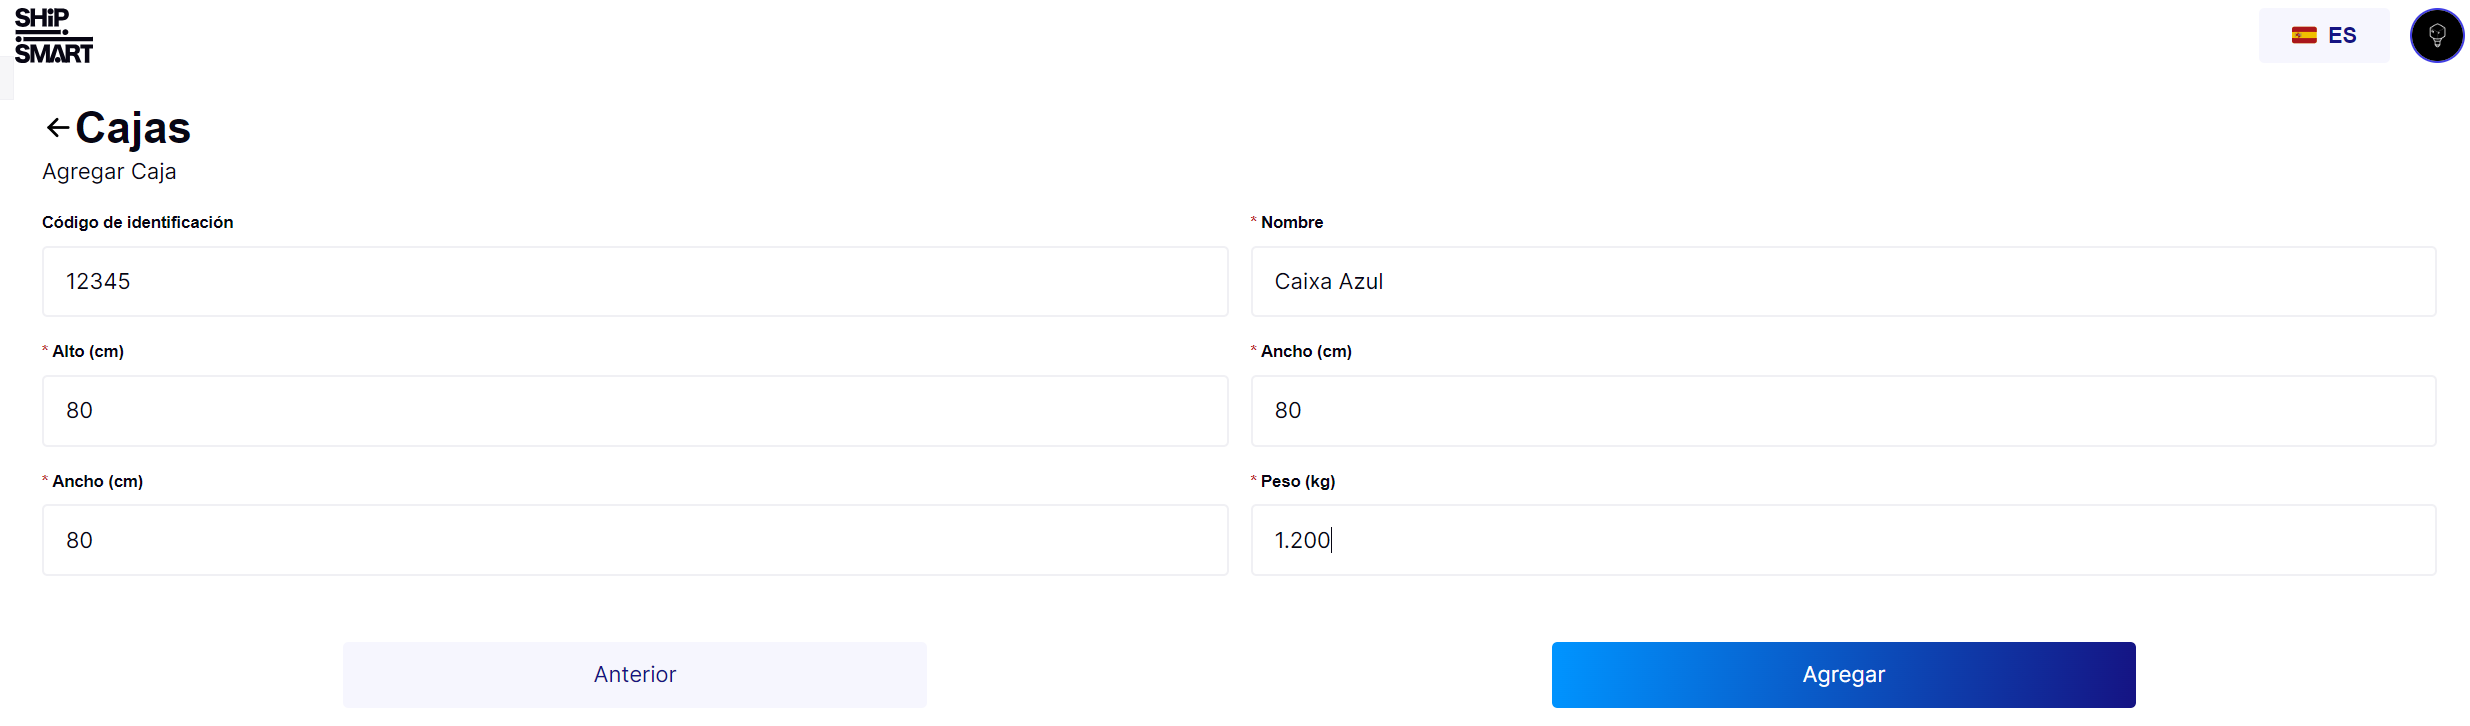Focus the Nombre field containing Caixa Azul
This screenshot has width=2470, height=726.
coord(1842,282)
